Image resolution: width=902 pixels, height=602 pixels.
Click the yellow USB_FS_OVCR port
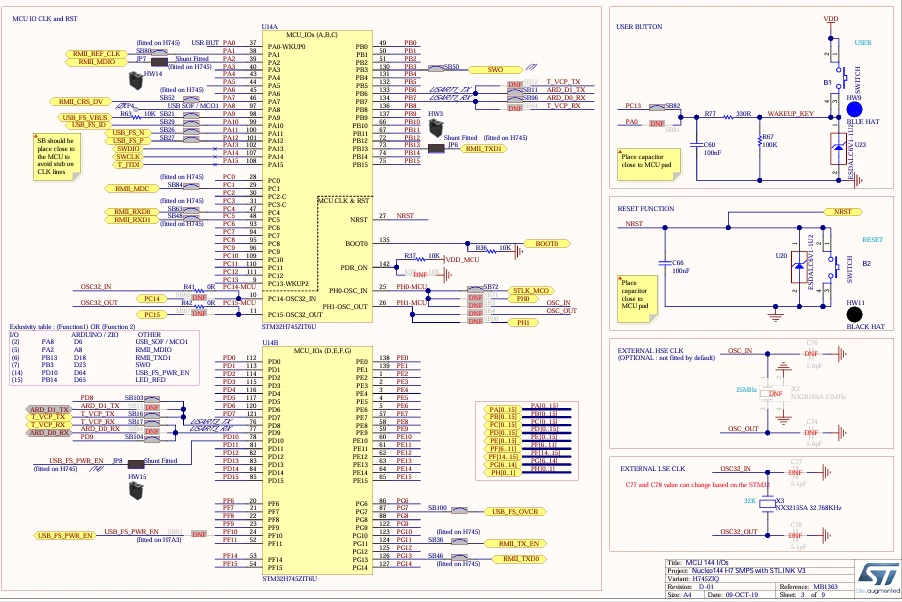click(515, 511)
